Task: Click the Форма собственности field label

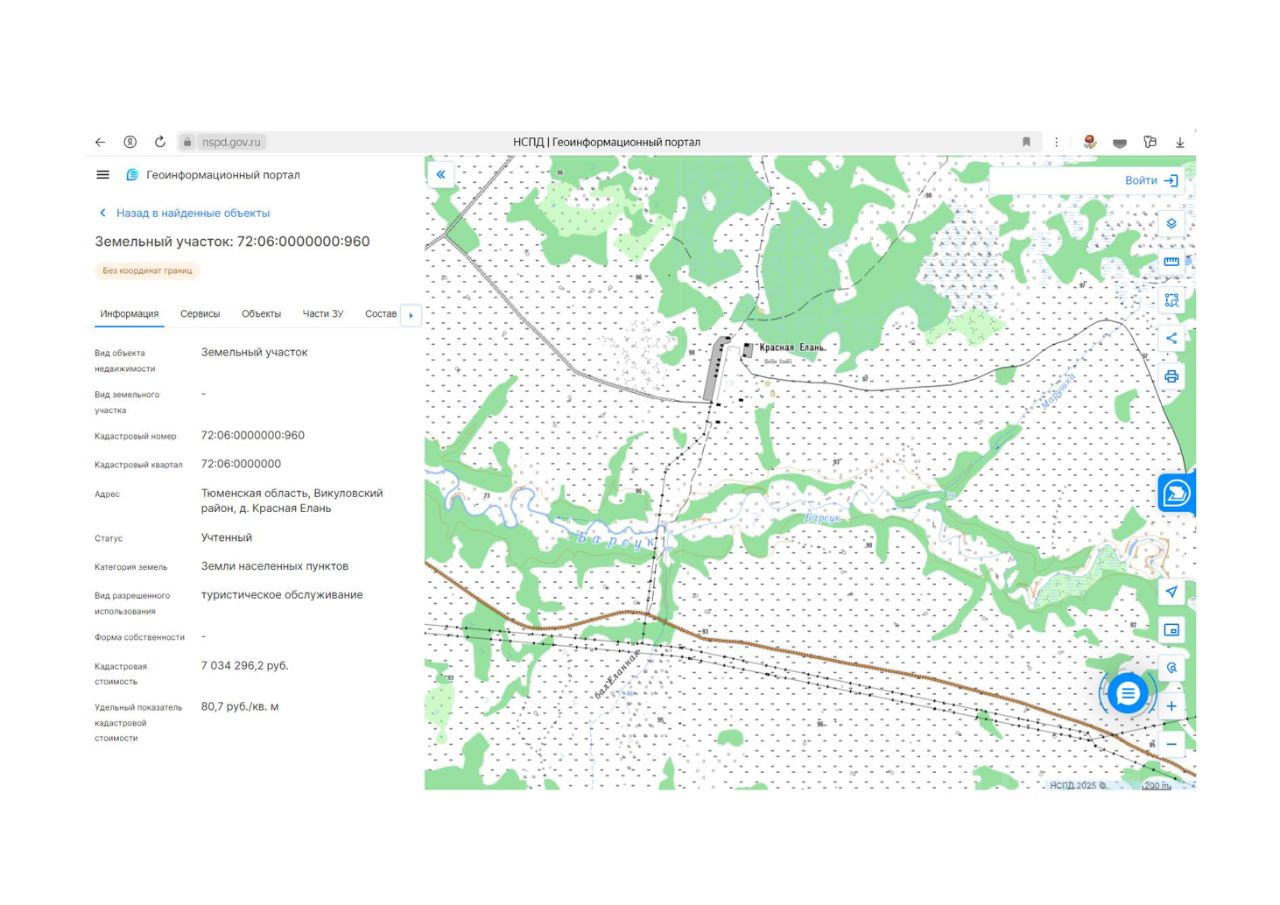Action: point(140,637)
